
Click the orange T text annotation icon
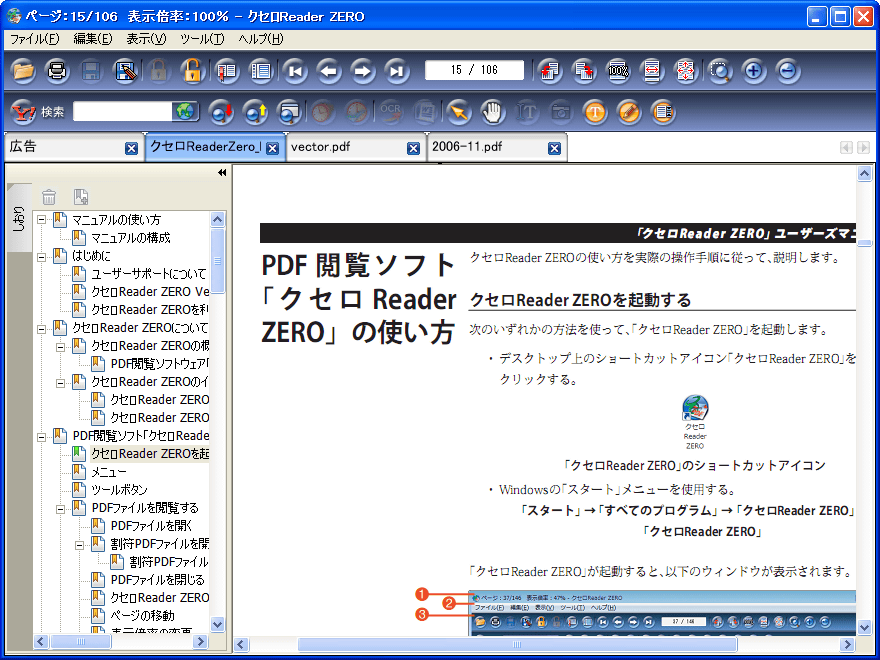point(595,112)
